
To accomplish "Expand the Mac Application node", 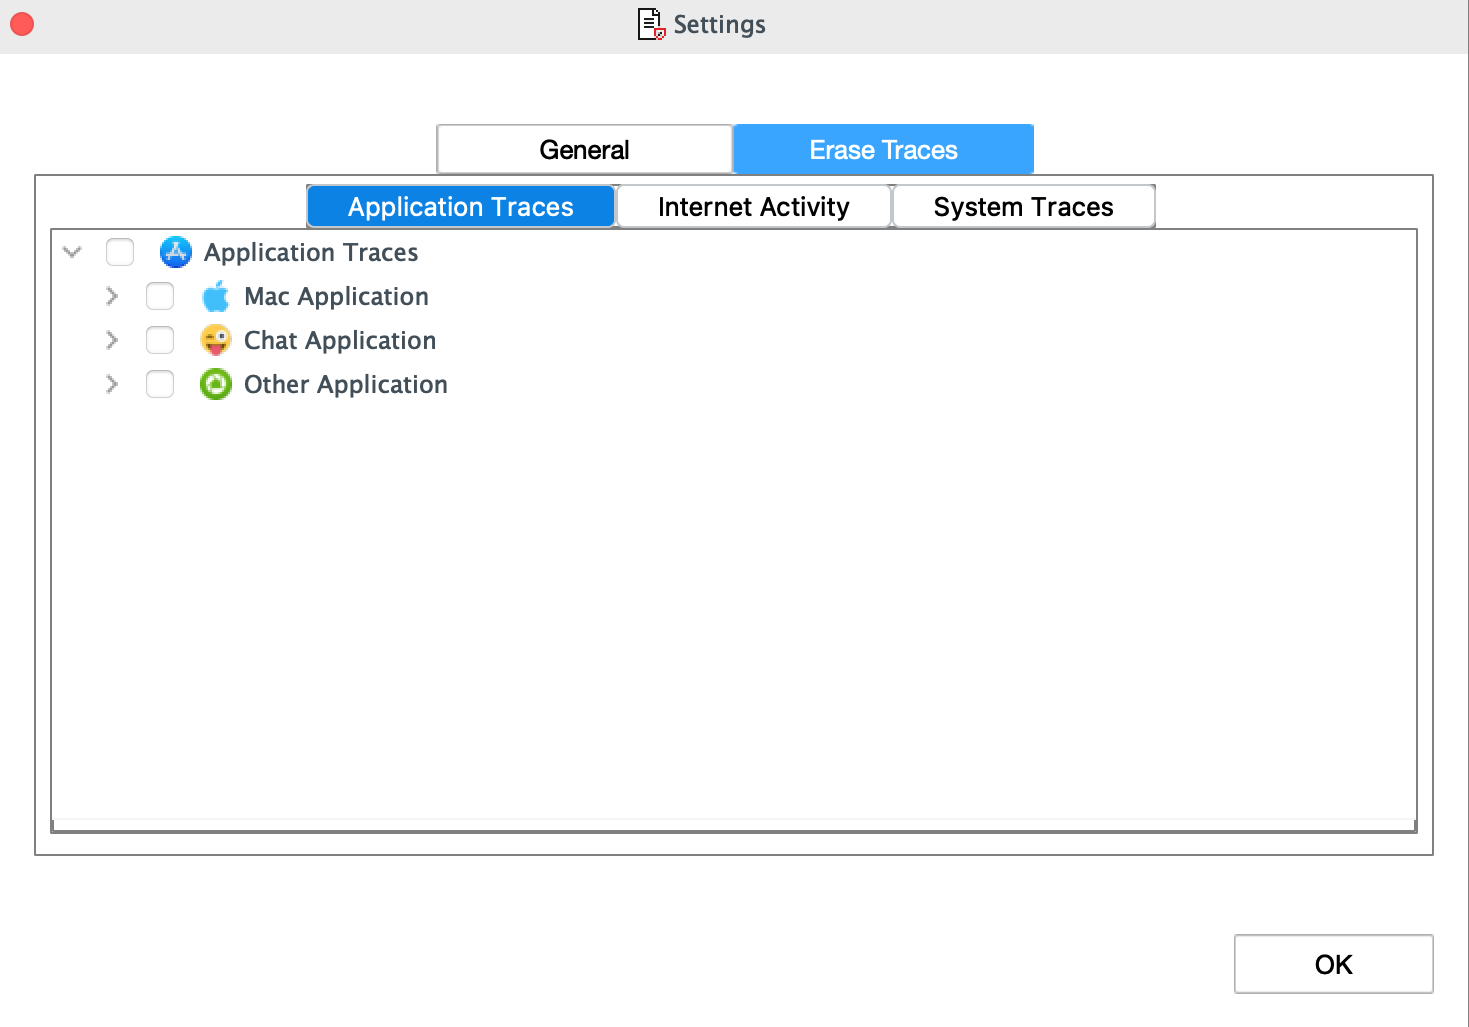I will click(112, 296).
